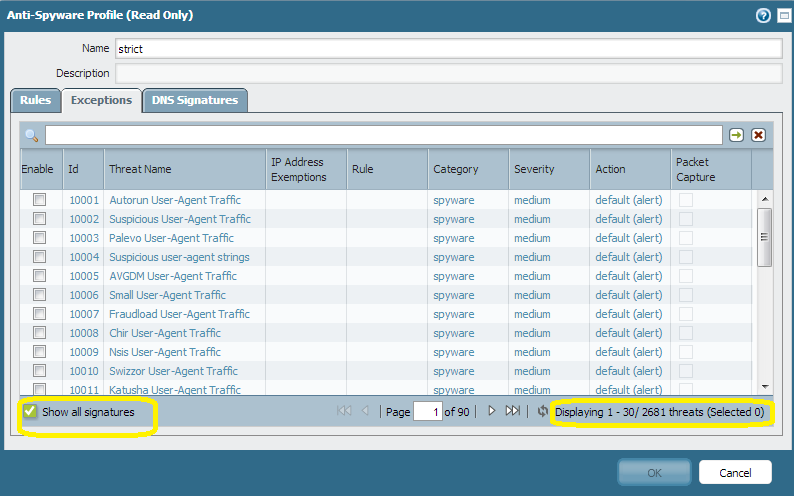Select the Exceptions tab
This screenshot has height=496, width=794.
[x=101, y=100]
